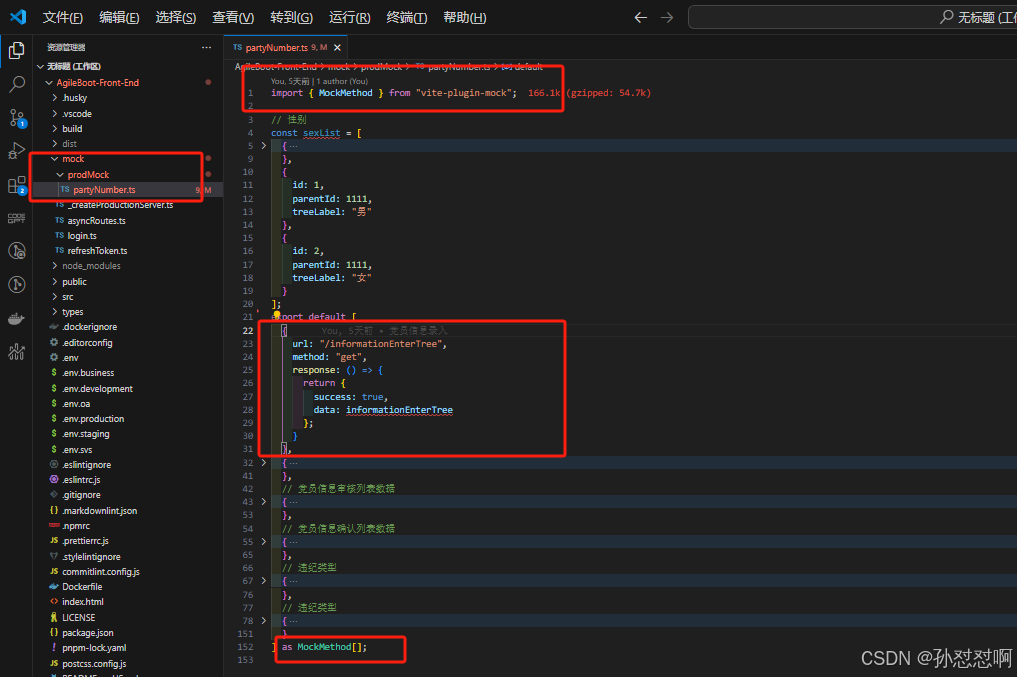Open the Search view in activity bar

(17, 84)
